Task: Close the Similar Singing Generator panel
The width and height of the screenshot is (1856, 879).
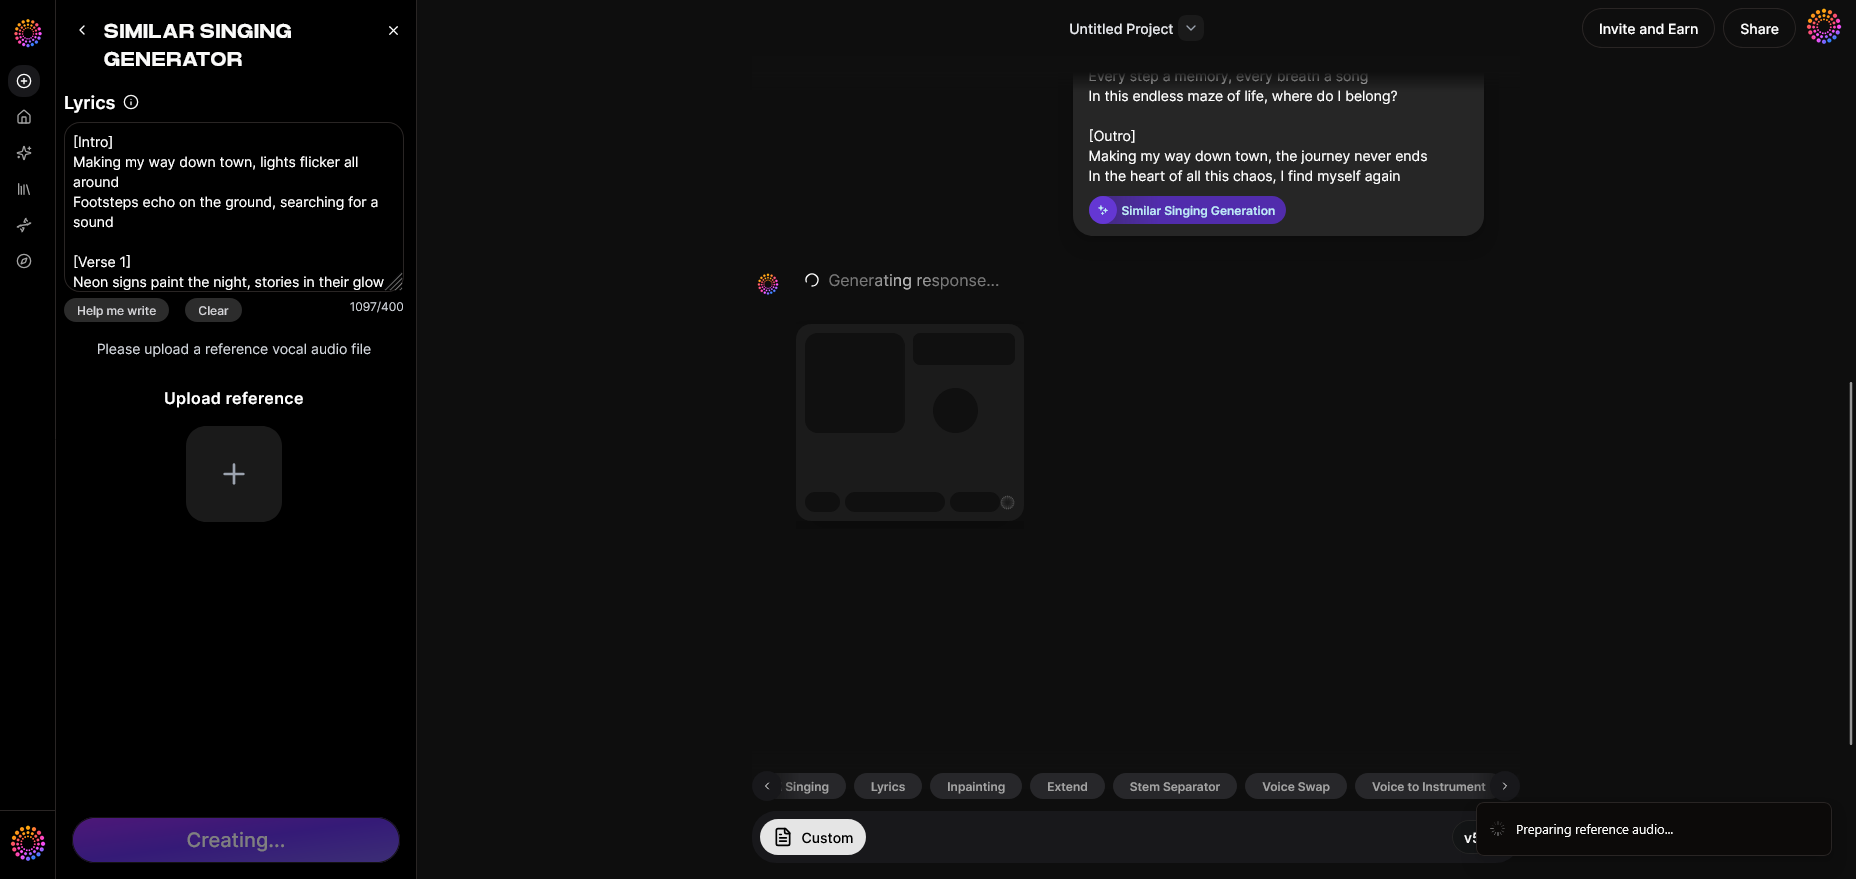Action: pyautogui.click(x=393, y=31)
